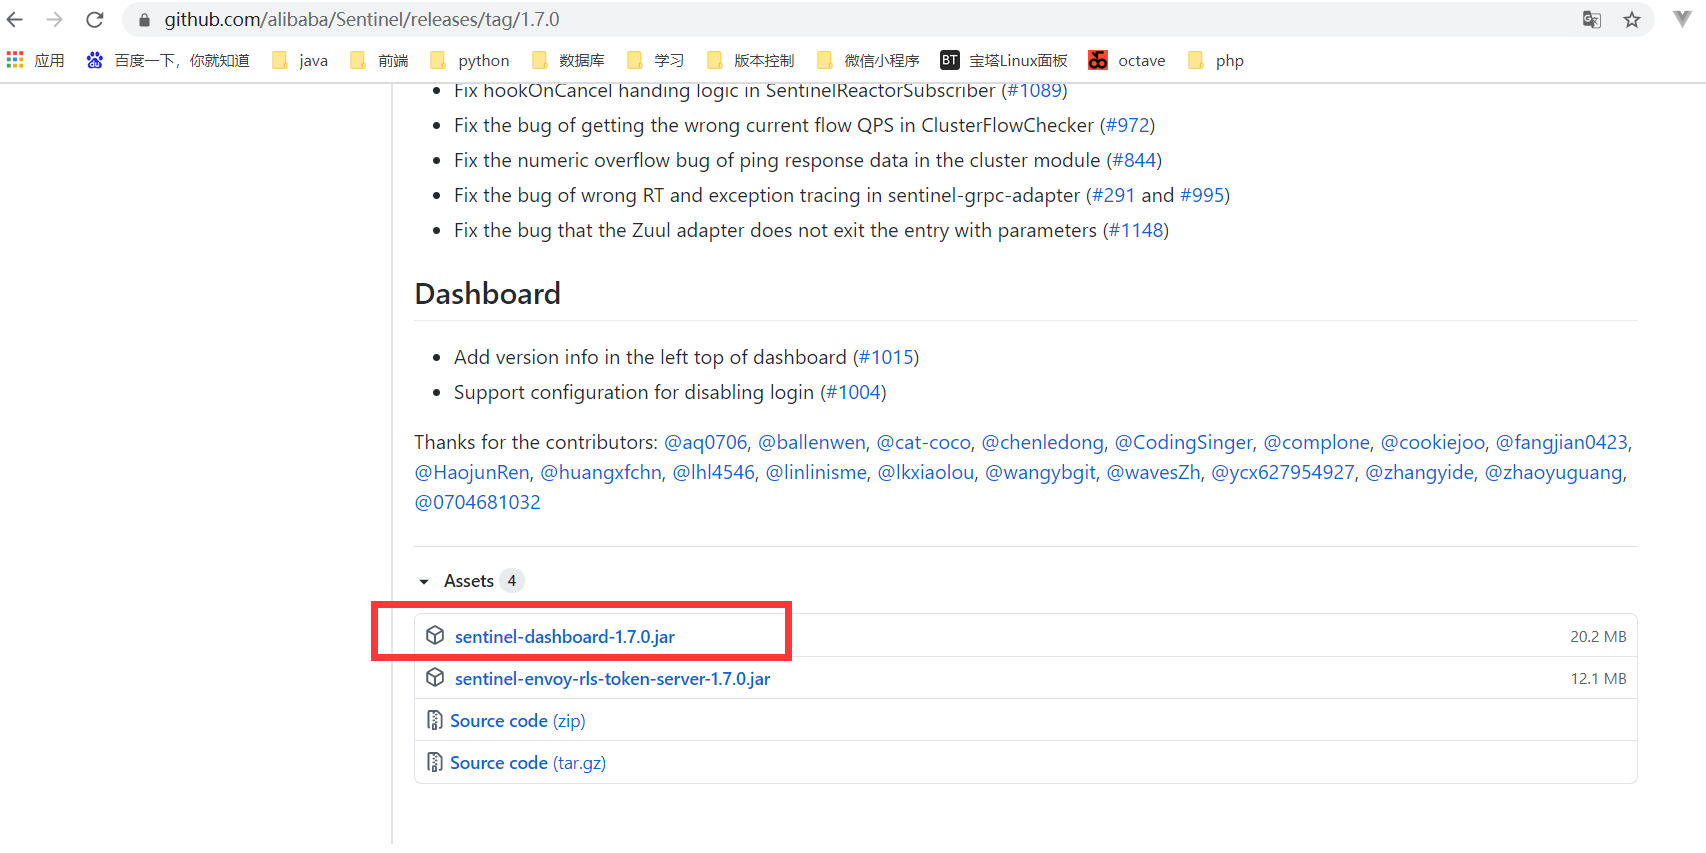Image resolution: width=1706 pixels, height=853 pixels.
Task: Visit contributor @huangxfchn profile
Action: click(601, 472)
